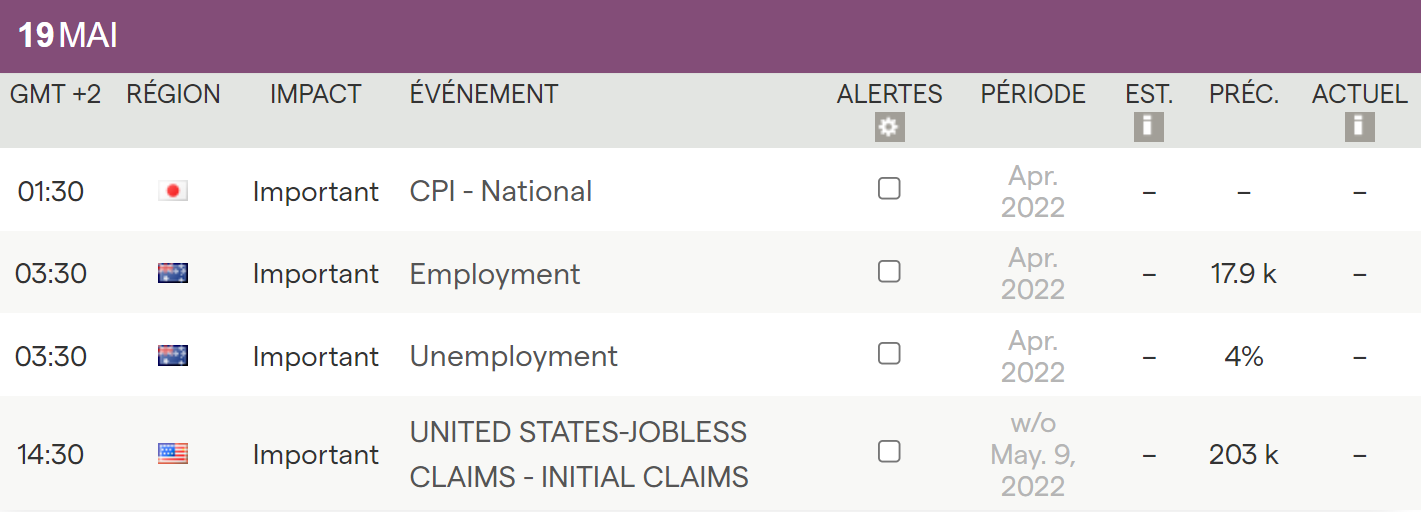
Task: Click the PÉRIODE column header
Action: click(1033, 94)
